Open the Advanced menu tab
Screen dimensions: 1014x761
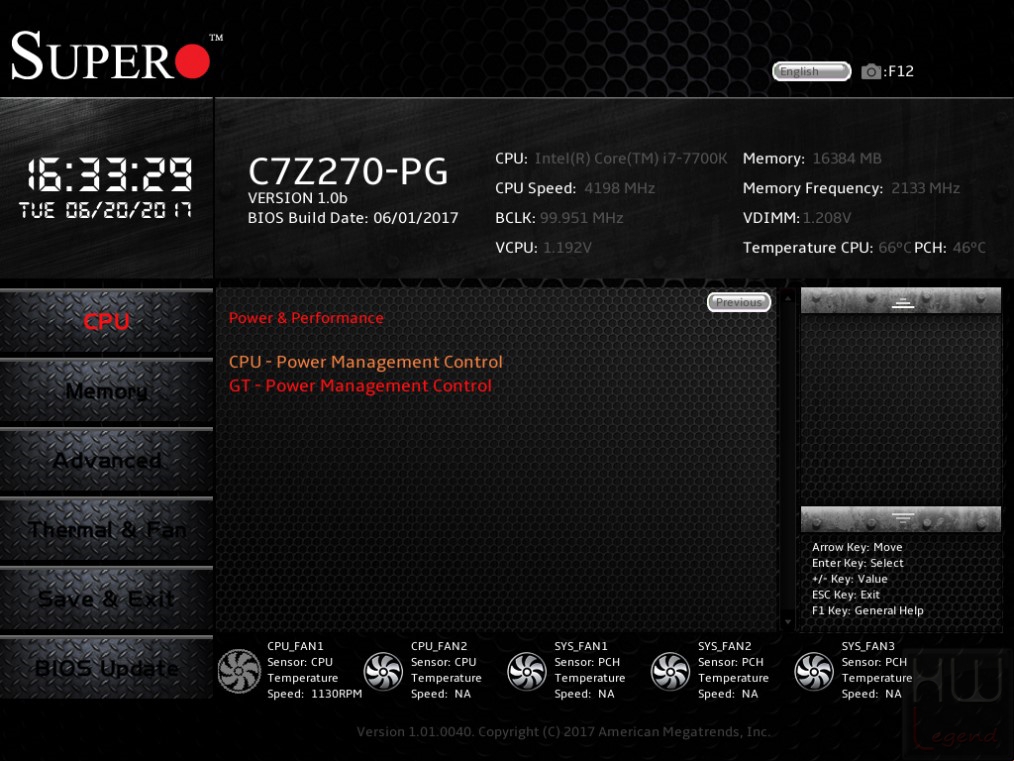pyautogui.click(x=106, y=460)
